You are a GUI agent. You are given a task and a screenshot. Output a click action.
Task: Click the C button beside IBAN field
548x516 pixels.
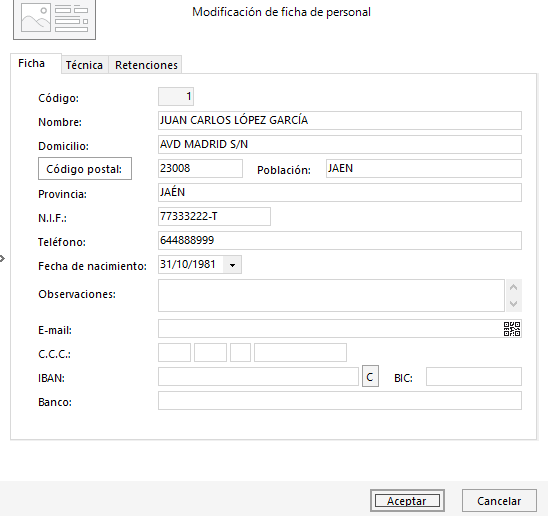tap(370, 377)
